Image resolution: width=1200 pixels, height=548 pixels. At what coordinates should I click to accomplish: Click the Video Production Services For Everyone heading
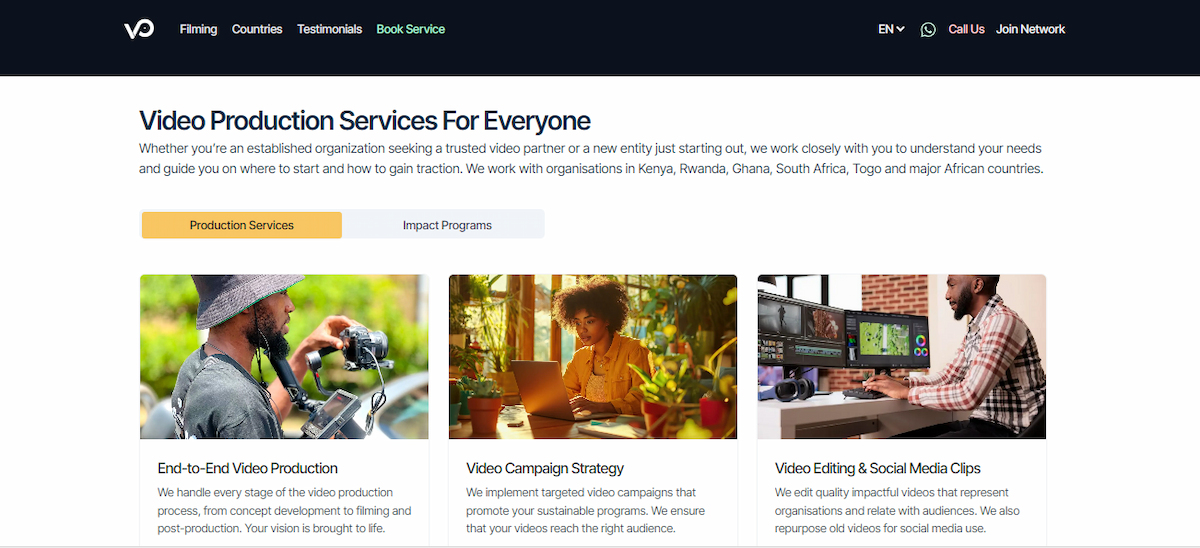tap(365, 121)
